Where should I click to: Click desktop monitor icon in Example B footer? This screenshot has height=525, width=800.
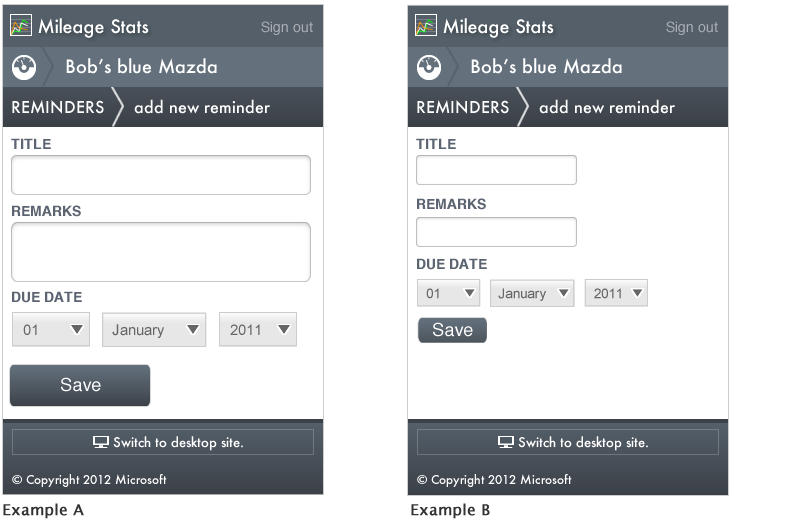click(x=506, y=442)
